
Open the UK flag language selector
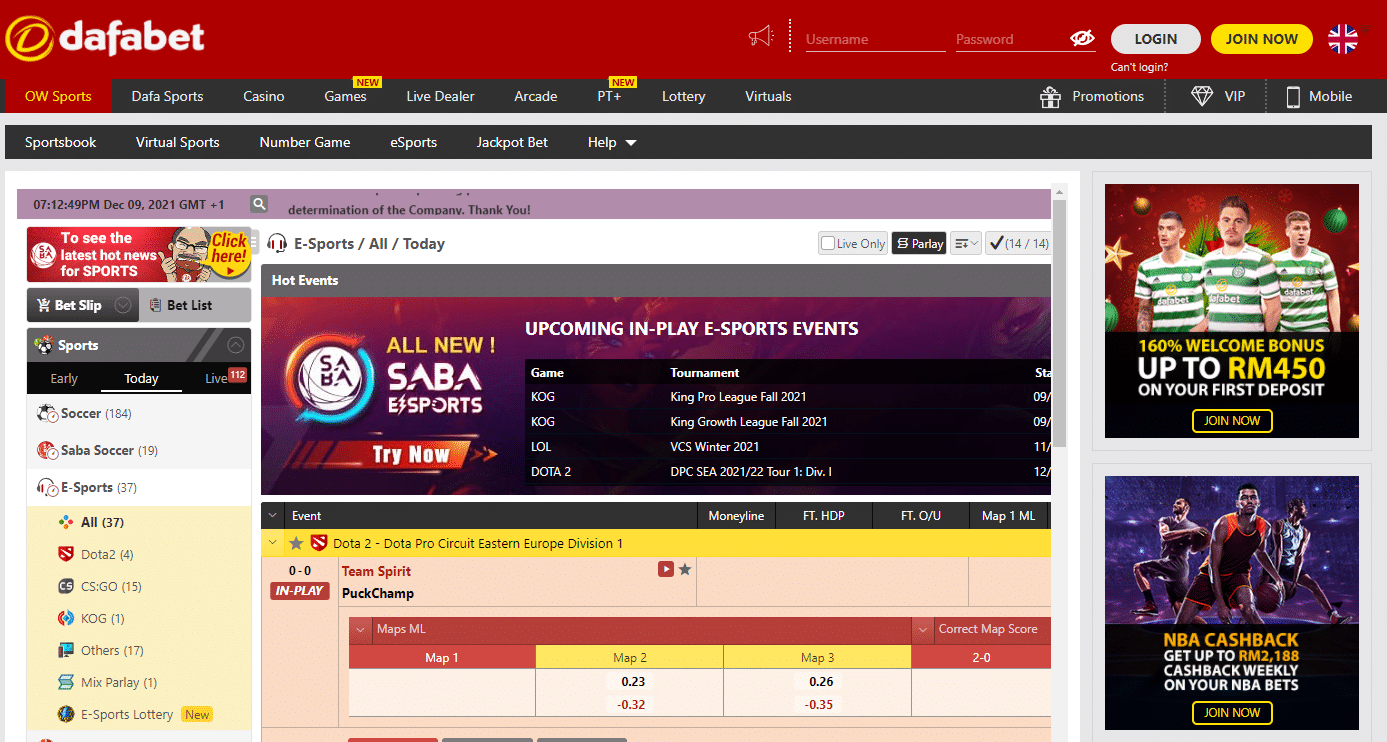point(1343,39)
